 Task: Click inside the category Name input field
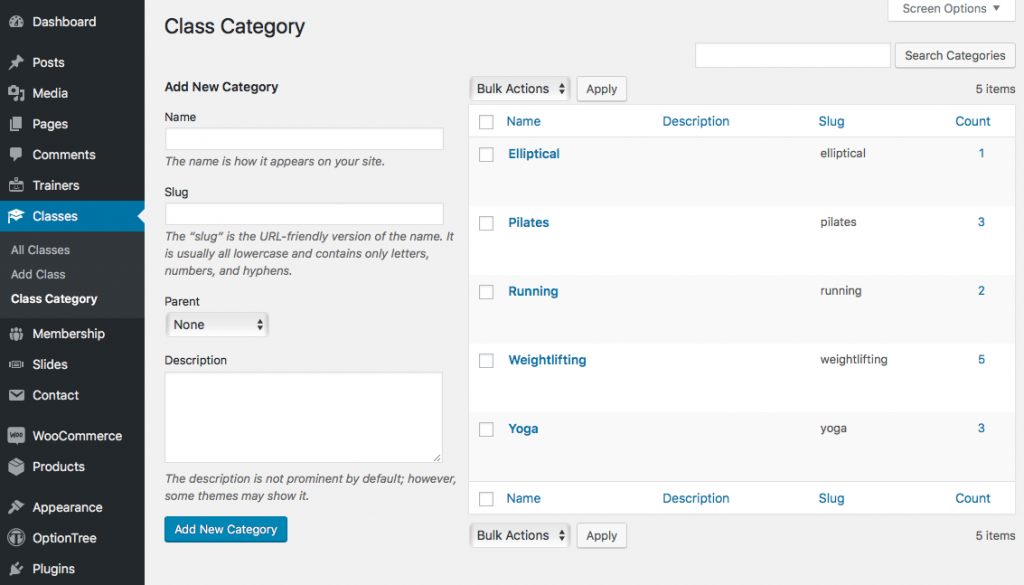303,139
